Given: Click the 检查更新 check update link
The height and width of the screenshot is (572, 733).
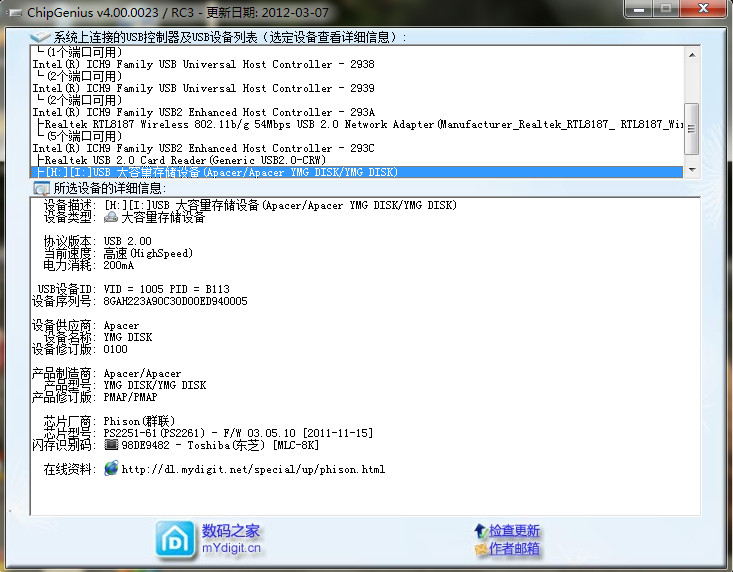Looking at the screenshot, I should pos(514,530).
